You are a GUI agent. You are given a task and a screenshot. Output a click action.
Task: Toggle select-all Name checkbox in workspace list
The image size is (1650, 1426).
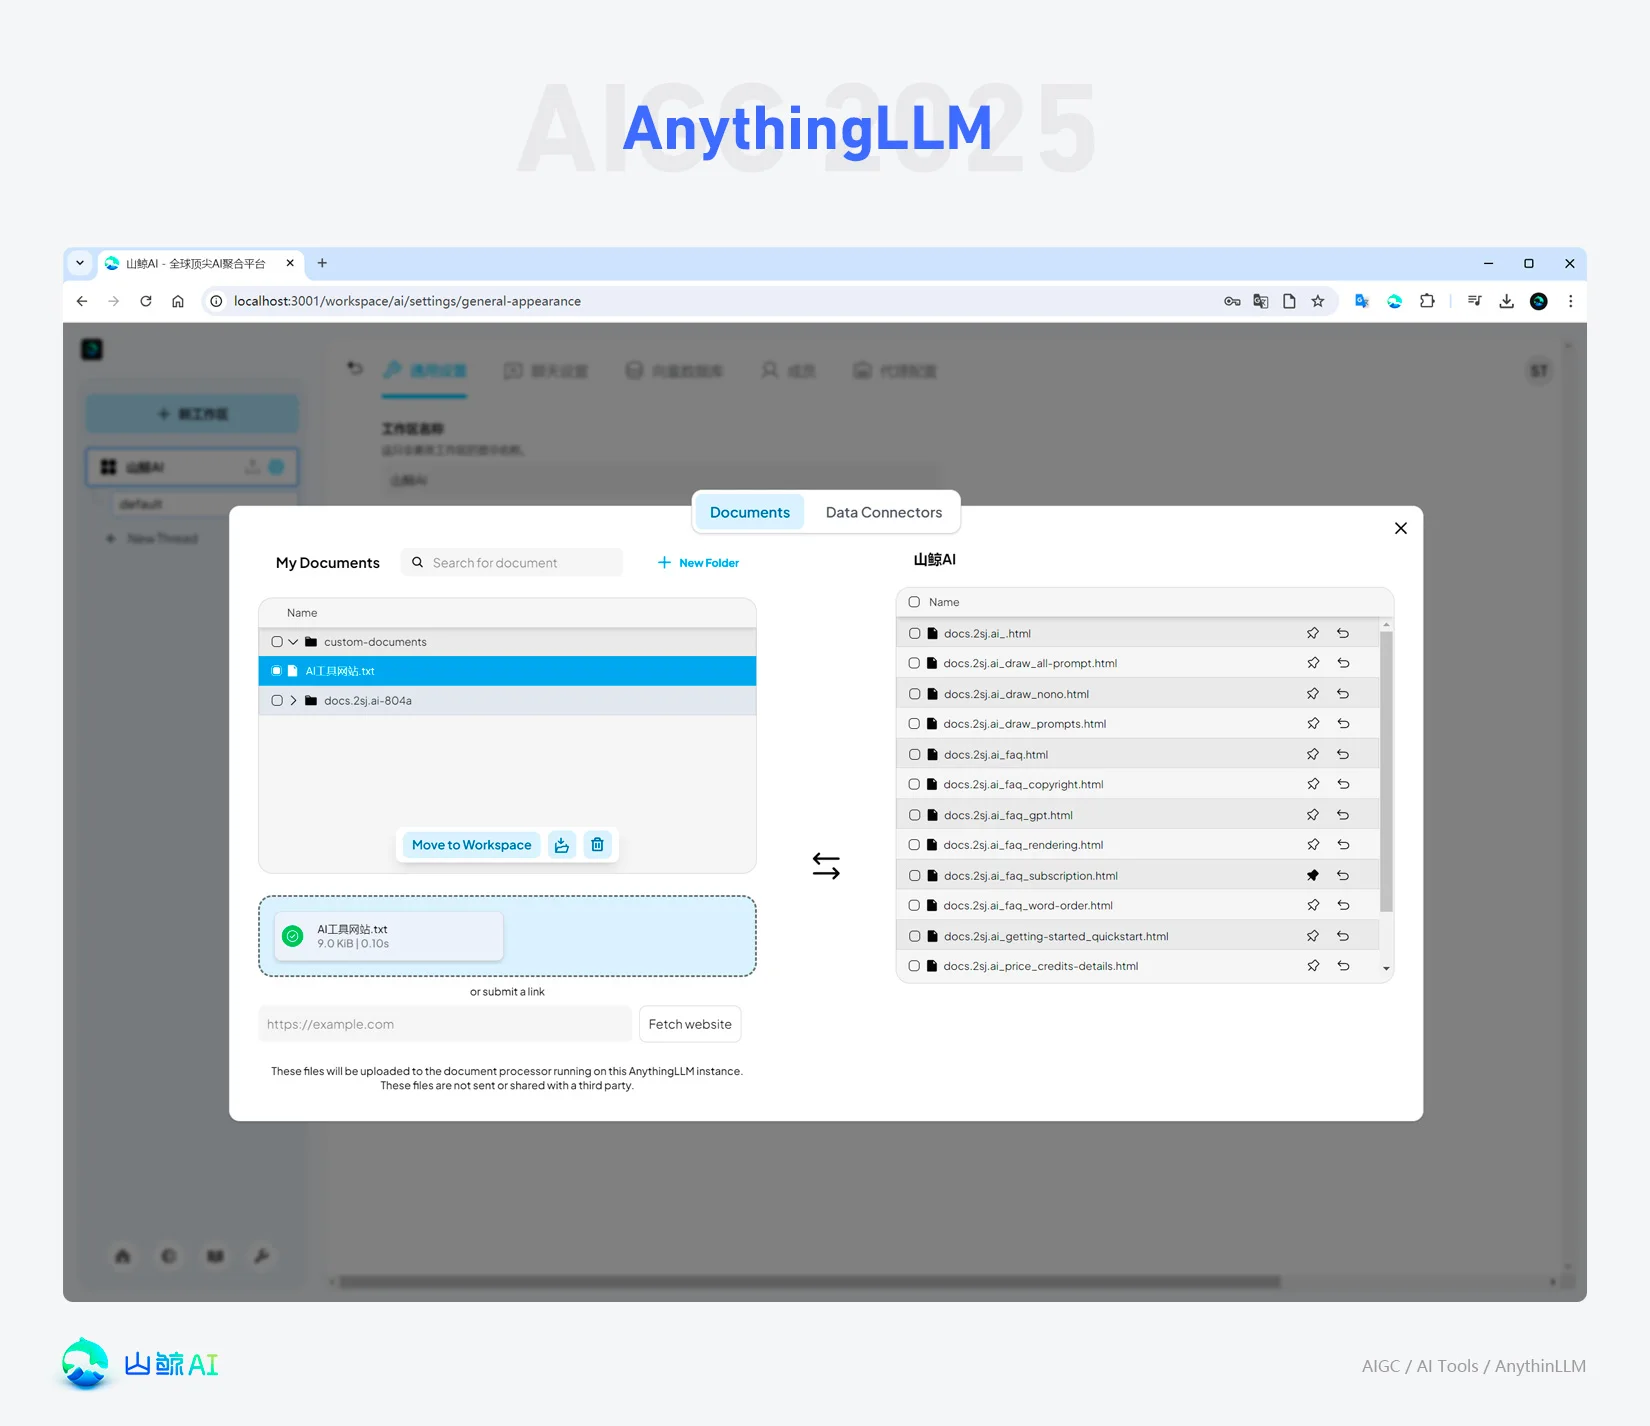[x=914, y=602]
